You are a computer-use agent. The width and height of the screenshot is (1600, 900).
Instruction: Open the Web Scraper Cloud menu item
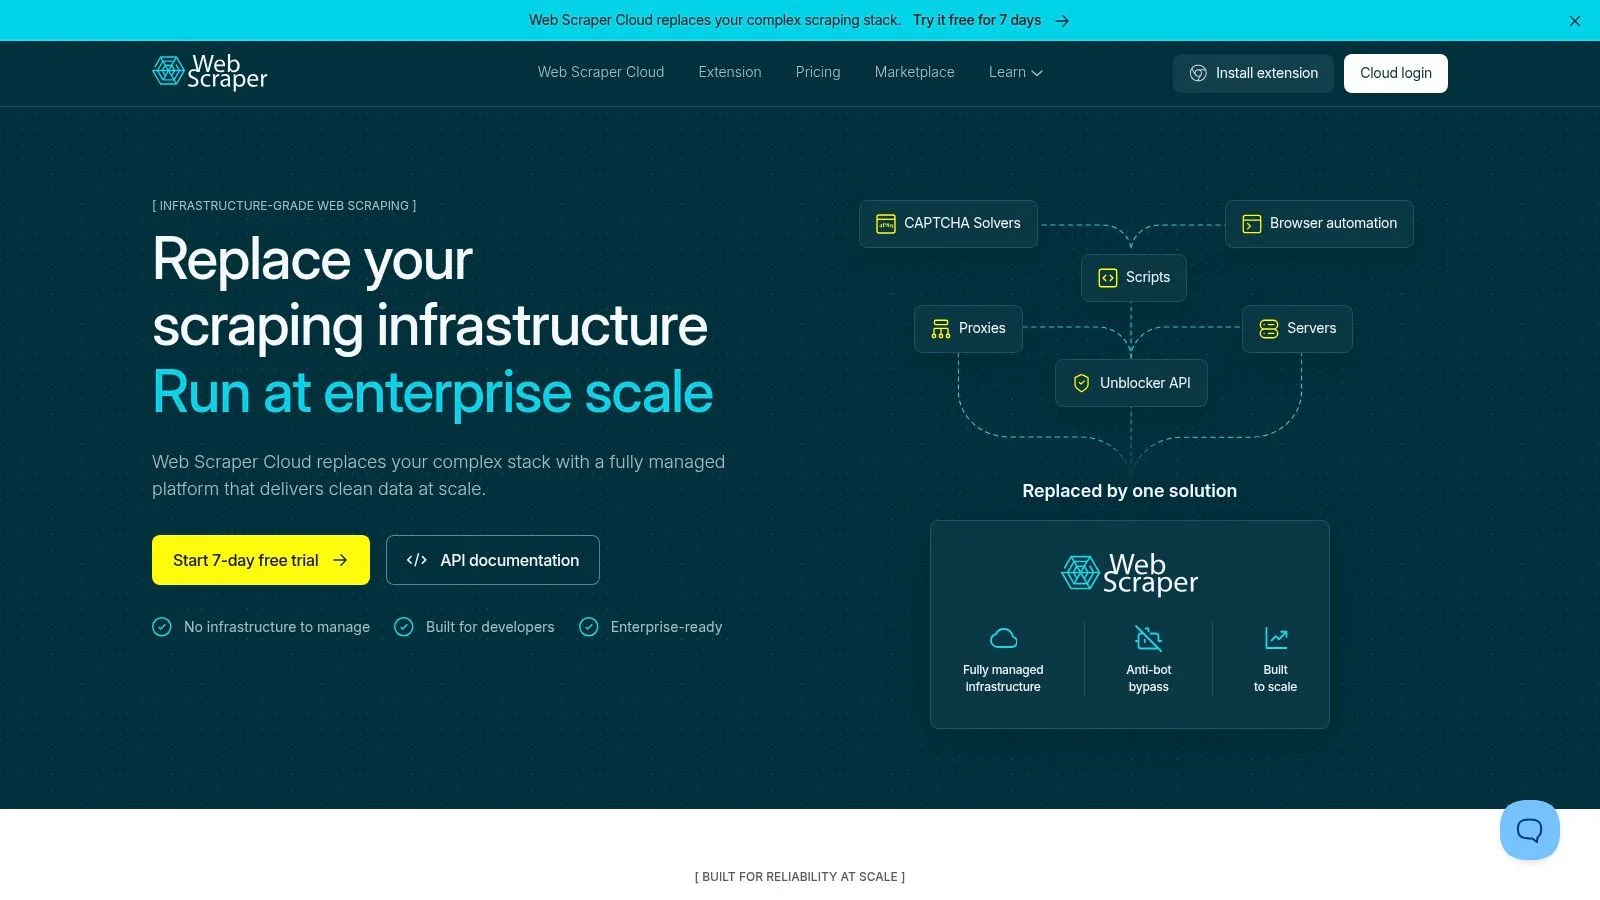[x=601, y=72]
